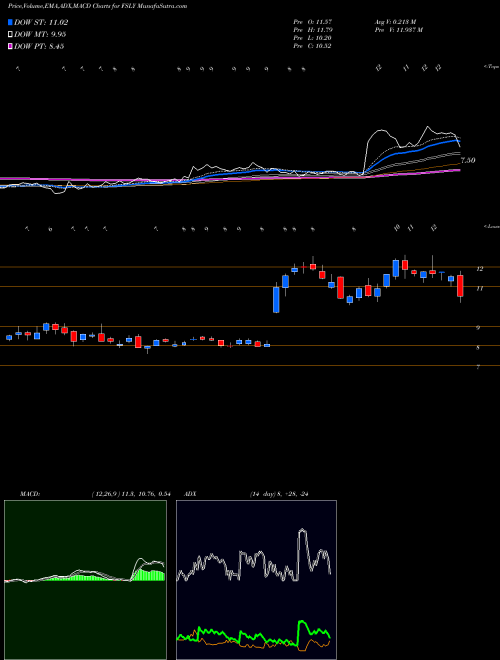Image resolution: width=500 pixels, height=660 pixels.
Task: Click the price axis label 9
Action: pyautogui.click(x=478, y=328)
